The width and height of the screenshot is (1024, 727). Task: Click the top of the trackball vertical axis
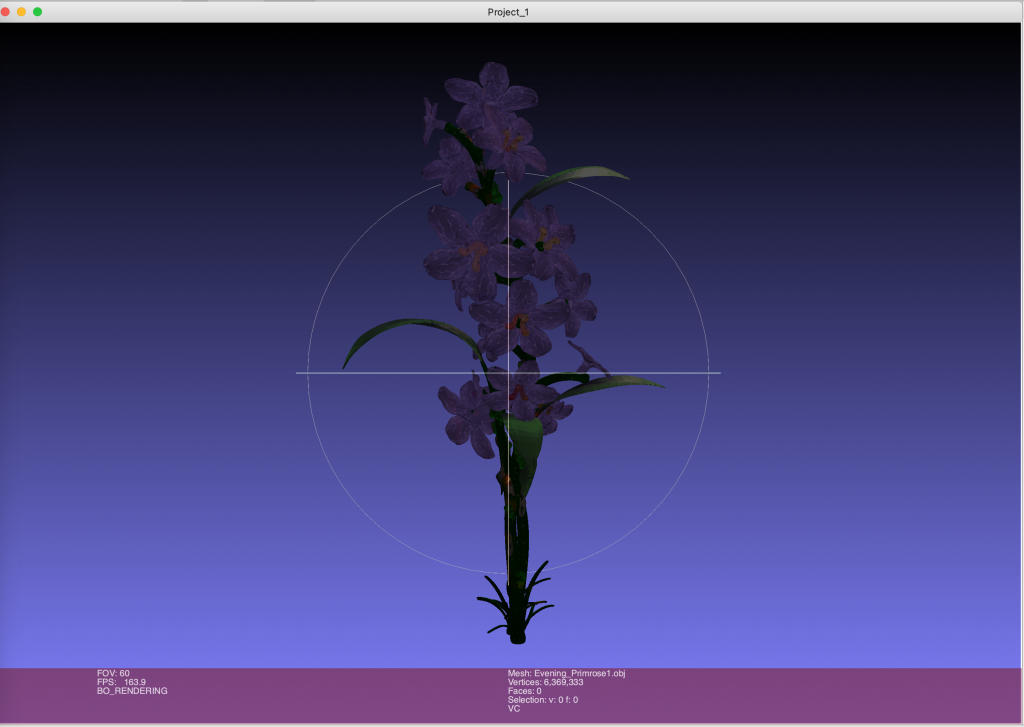(508, 182)
